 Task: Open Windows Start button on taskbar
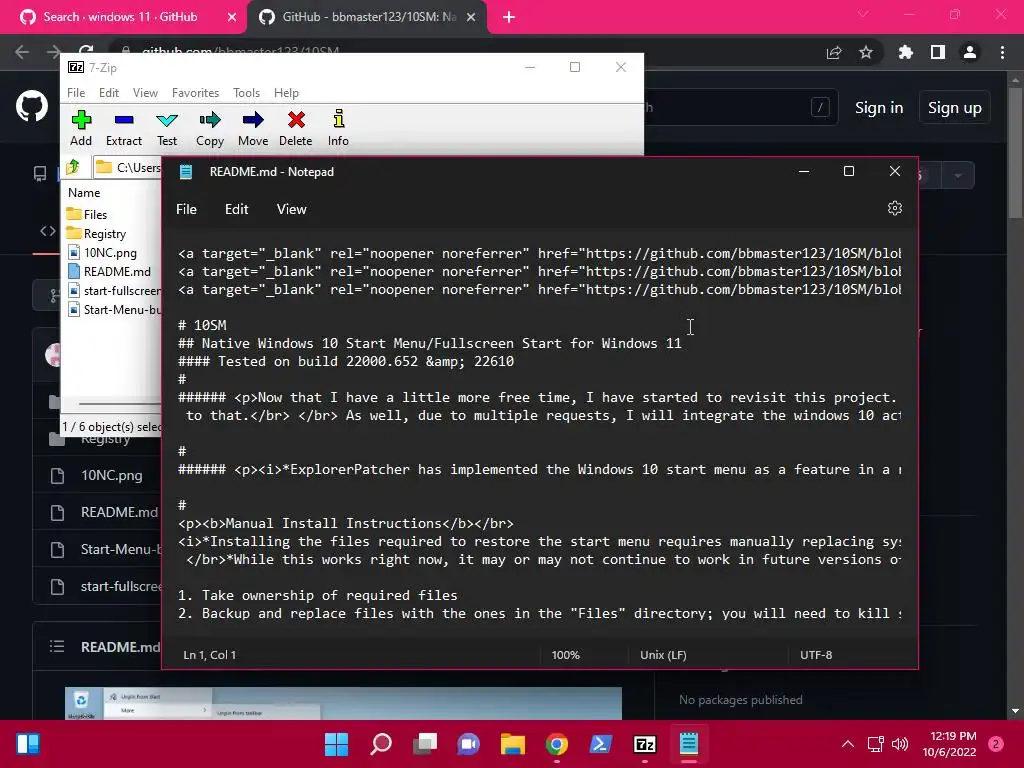click(x=337, y=744)
